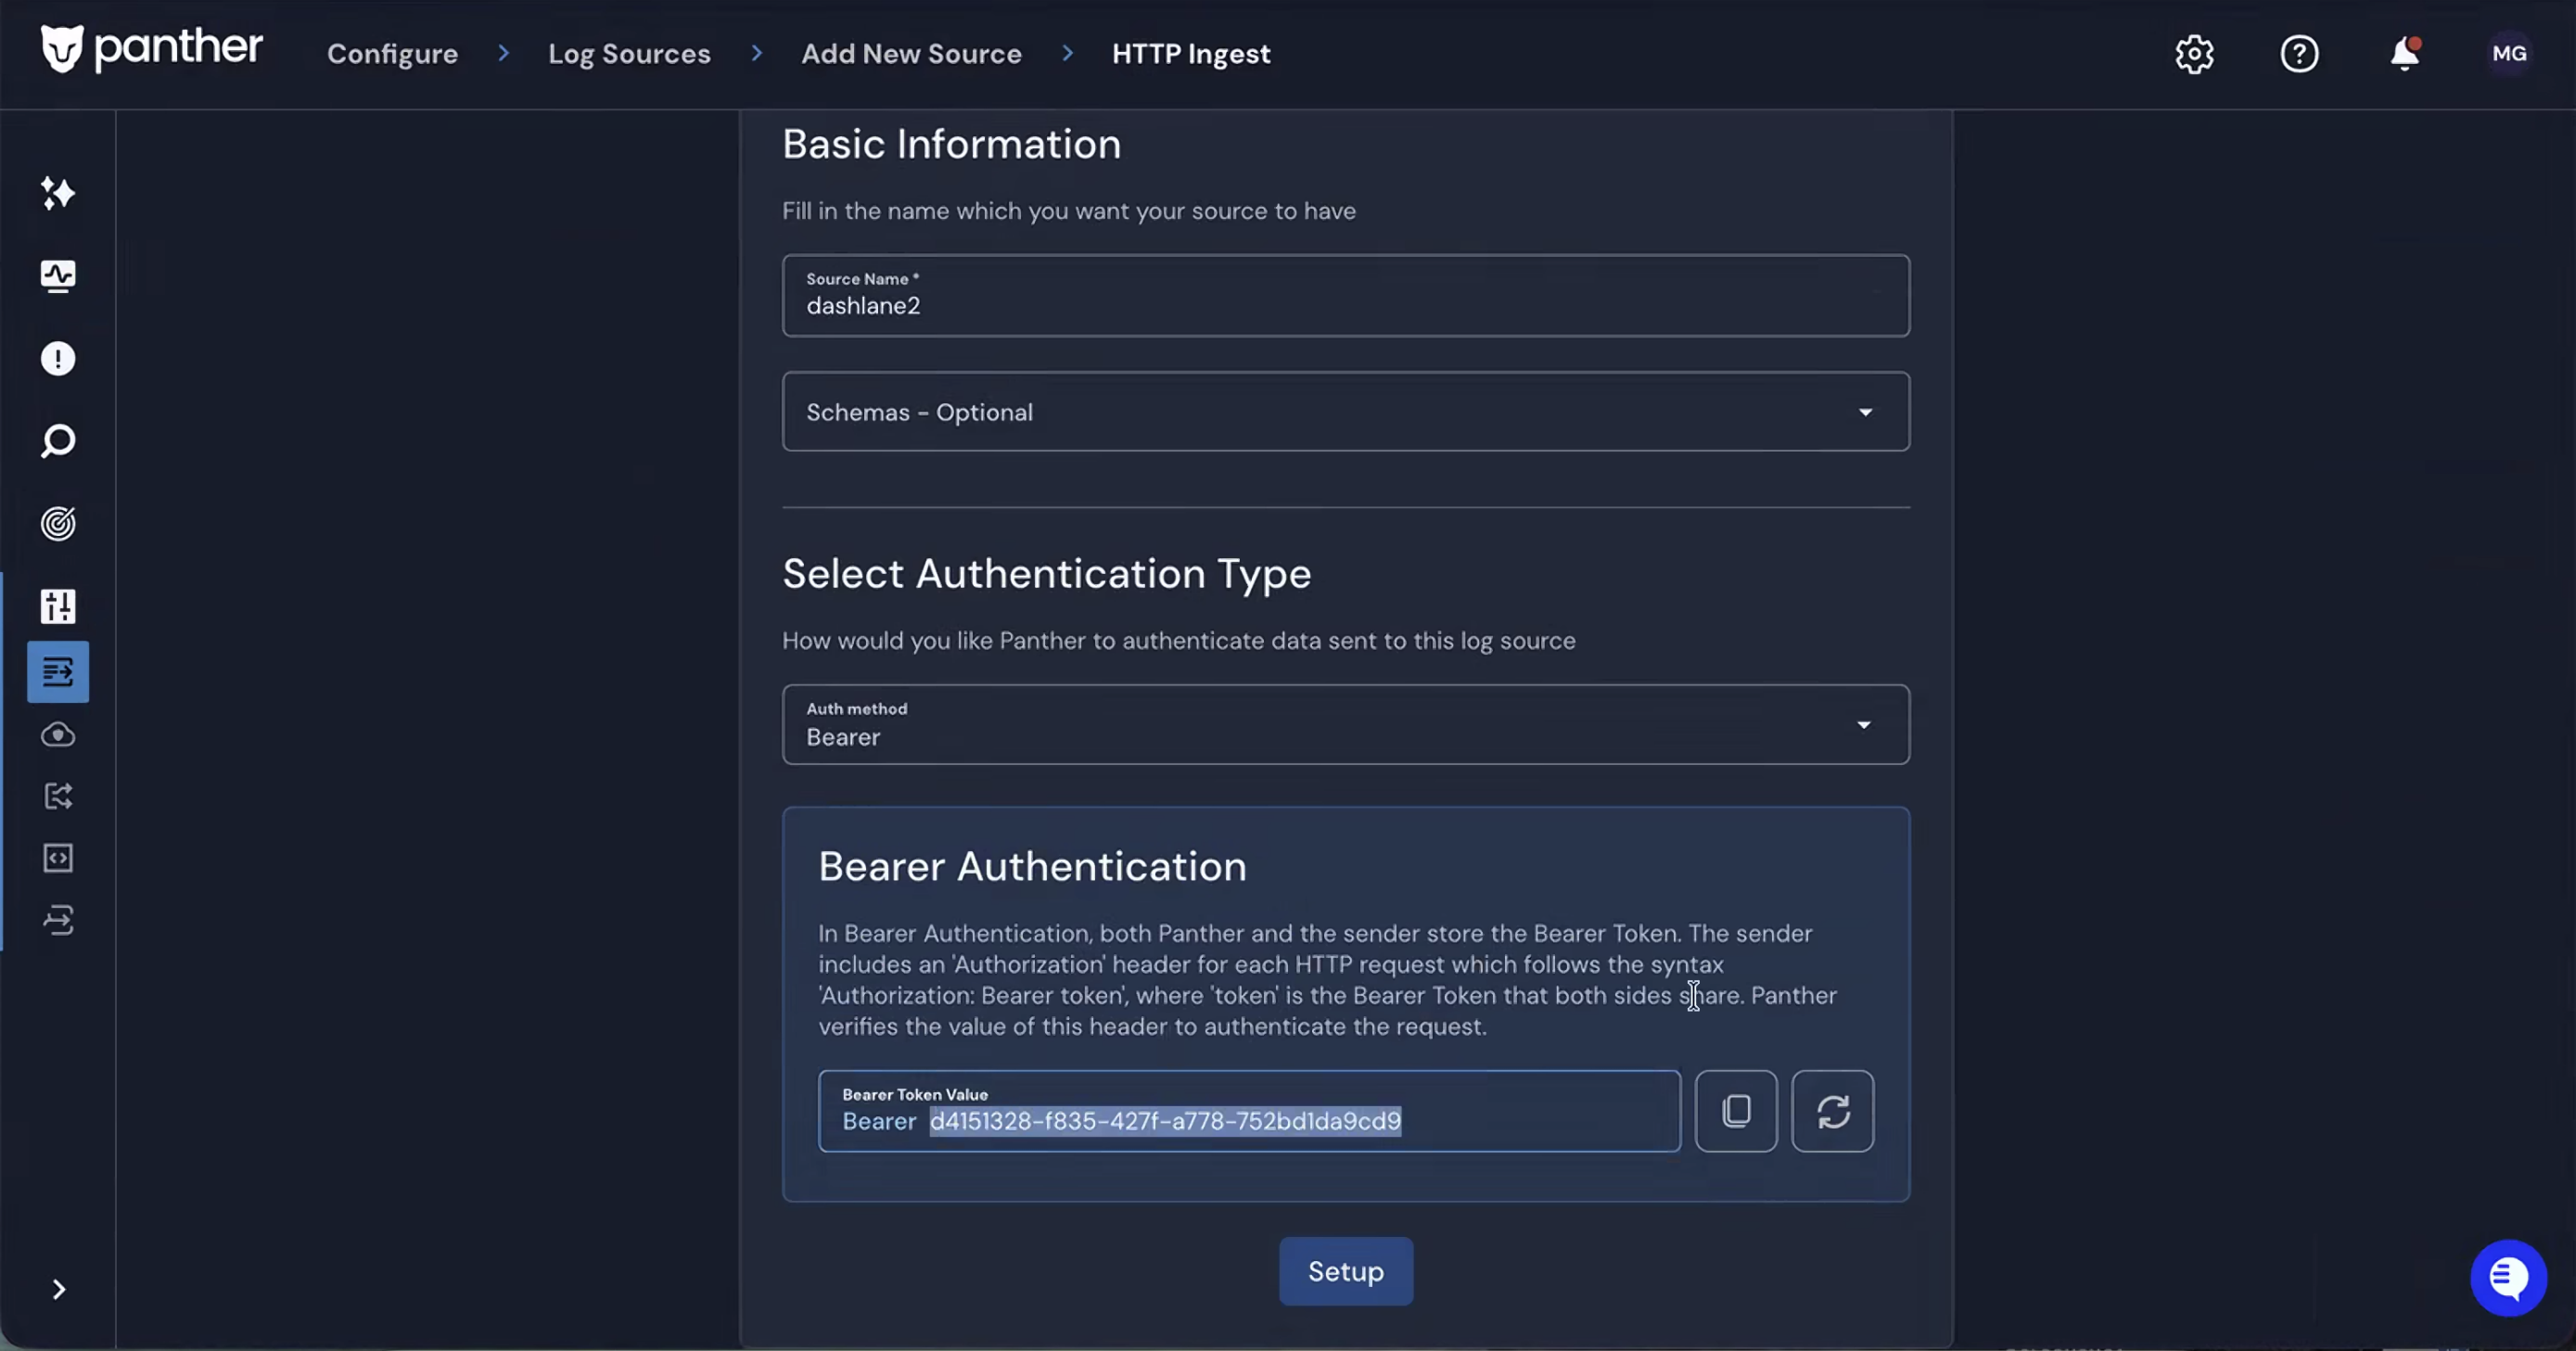Open the Auth method Bearer dropdown
This screenshot has height=1351, width=2576.
click(x=1346, y=725)
